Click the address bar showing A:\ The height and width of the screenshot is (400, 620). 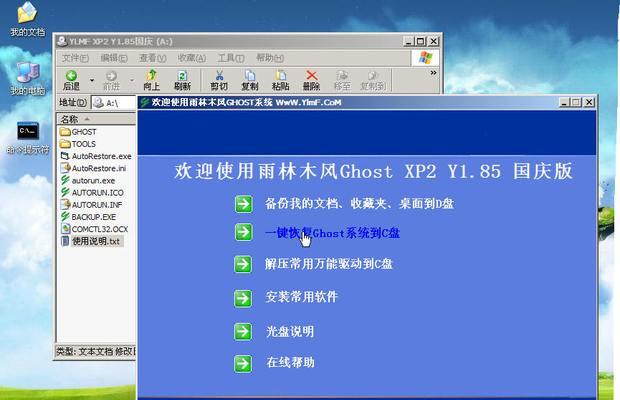coord(114,103)
